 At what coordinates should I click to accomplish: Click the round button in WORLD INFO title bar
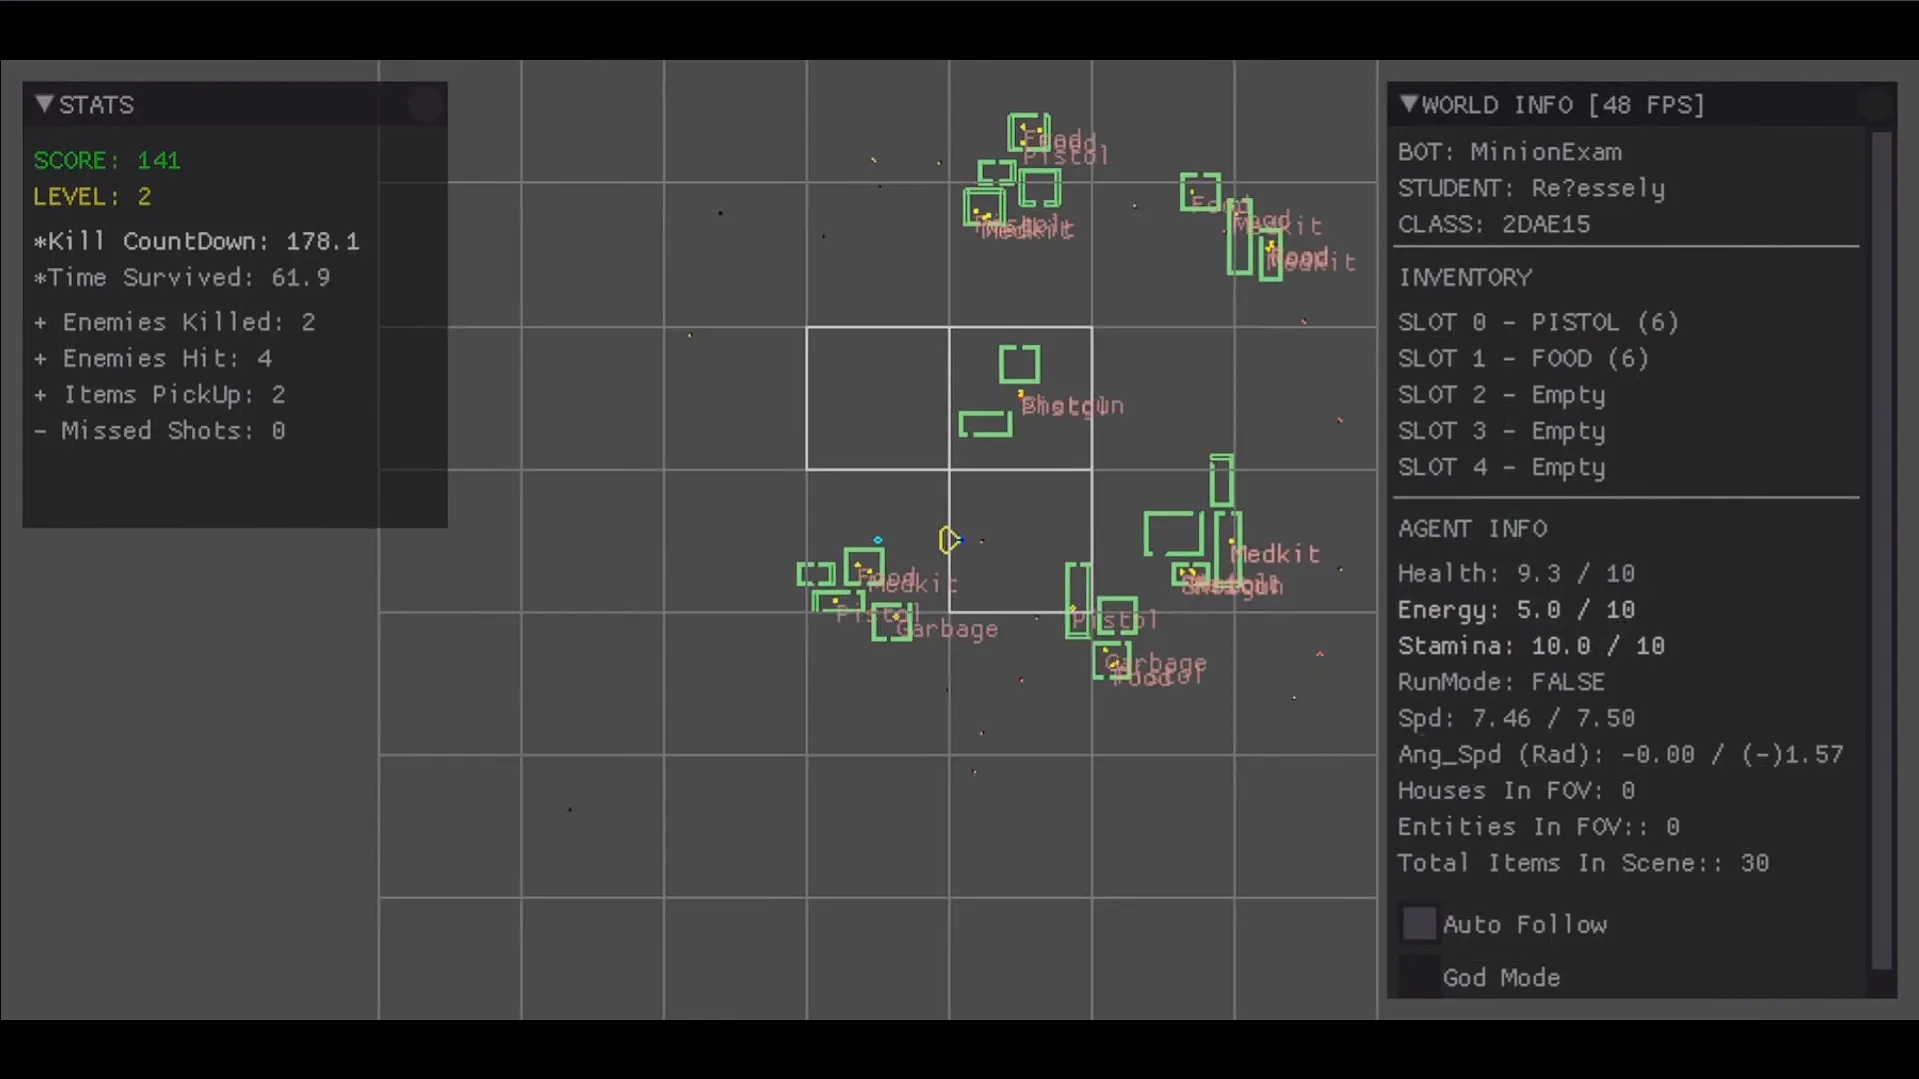1876,104
